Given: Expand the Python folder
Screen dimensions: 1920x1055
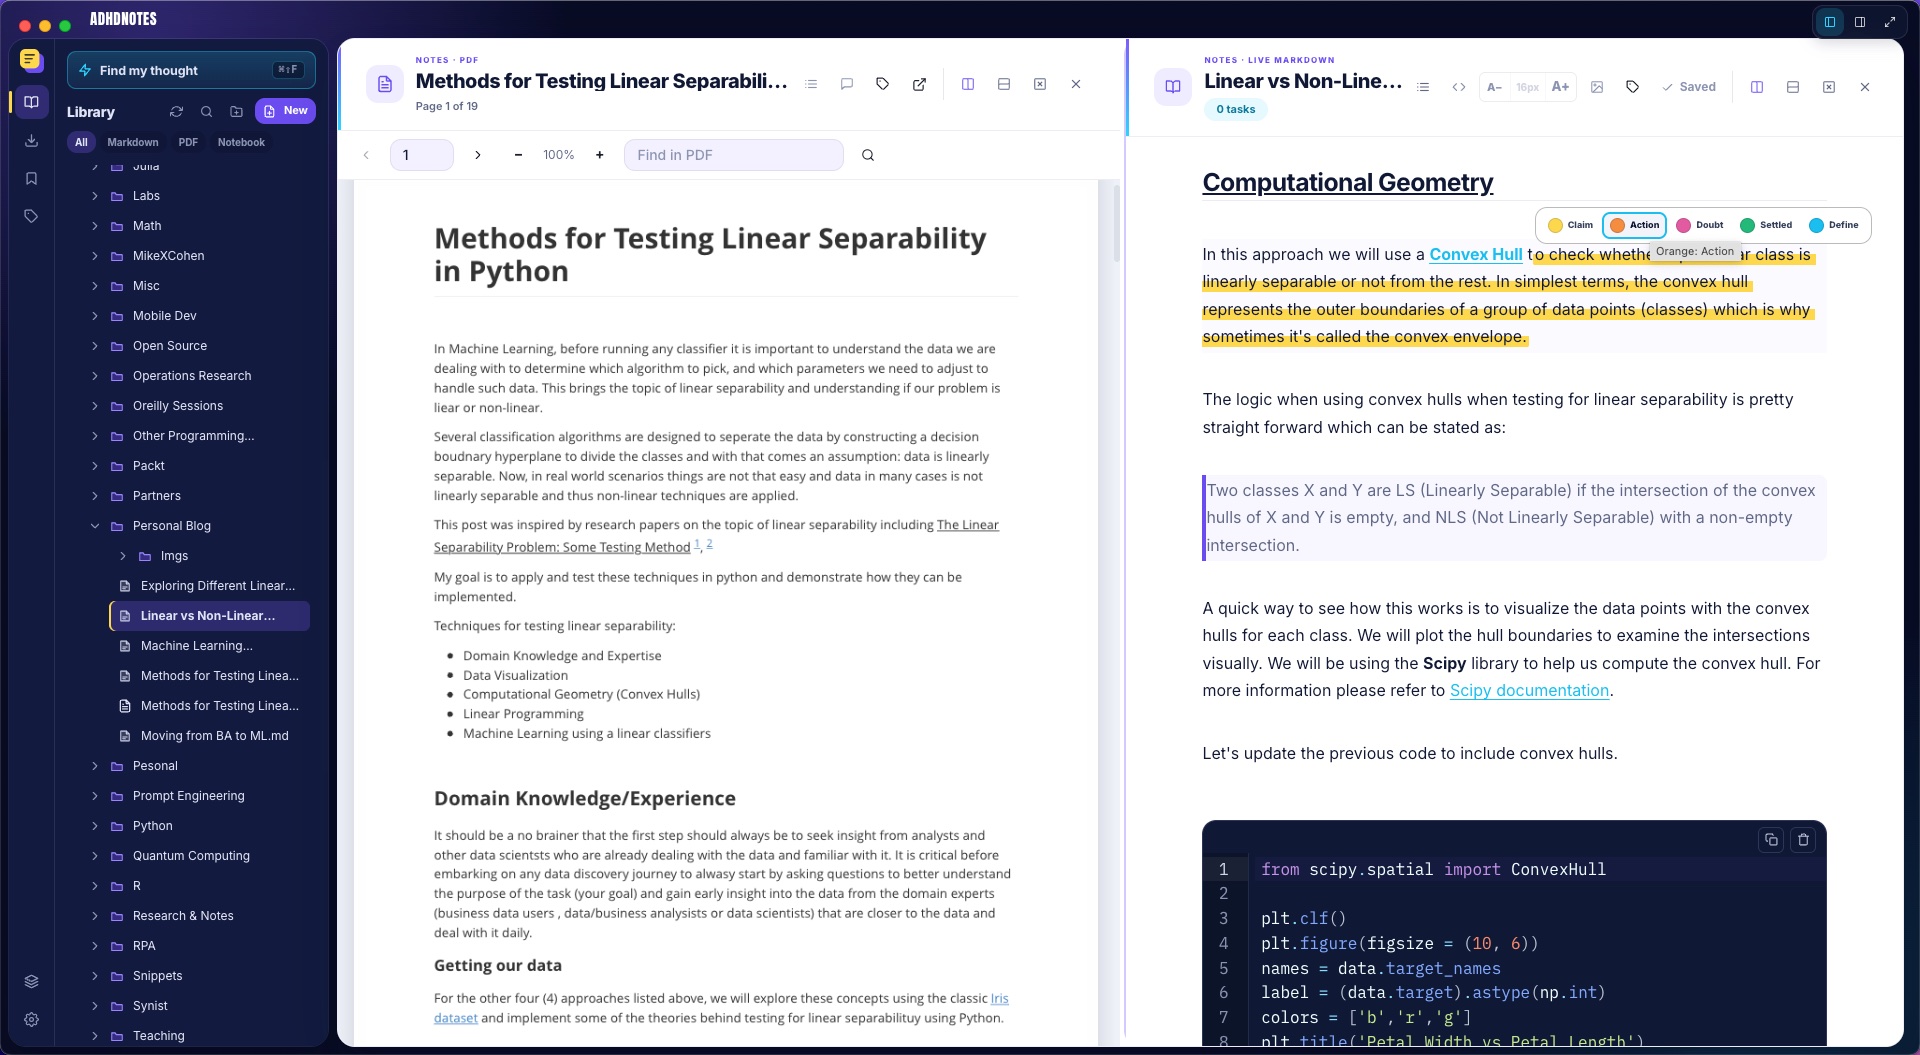Looking at the screenshot, I should (x=95, y=826).
